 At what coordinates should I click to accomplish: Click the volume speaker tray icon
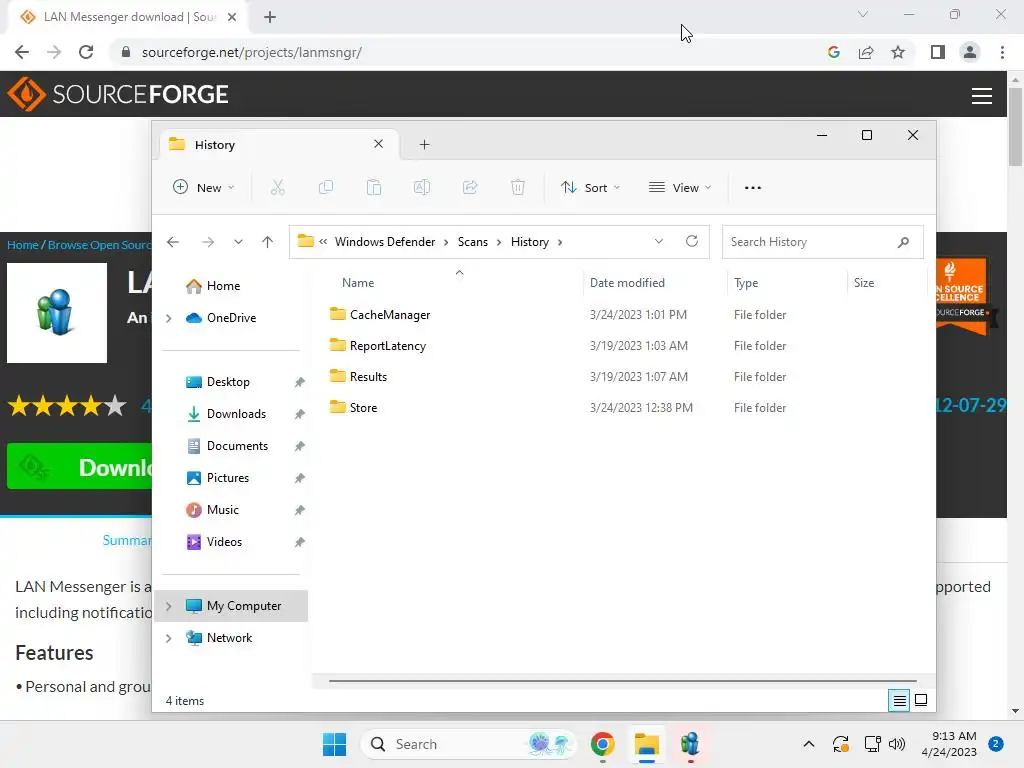coord(897,744)
